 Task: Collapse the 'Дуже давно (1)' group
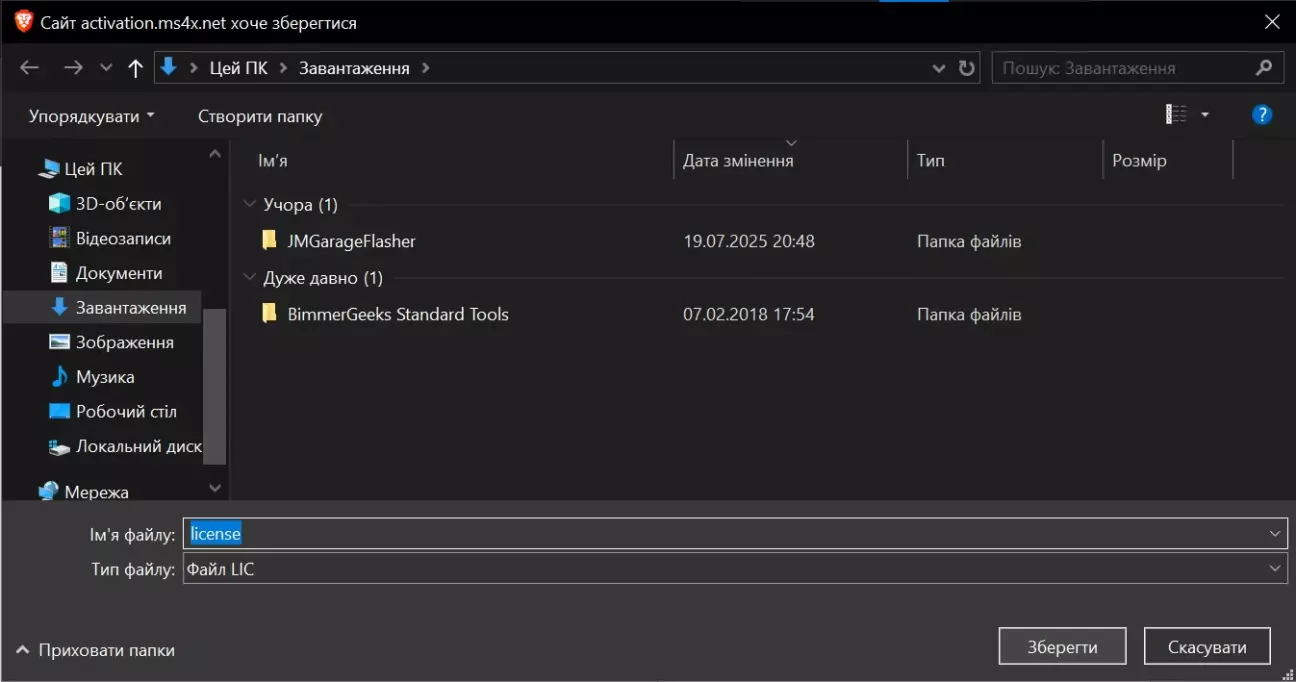(x=249, y=278)
